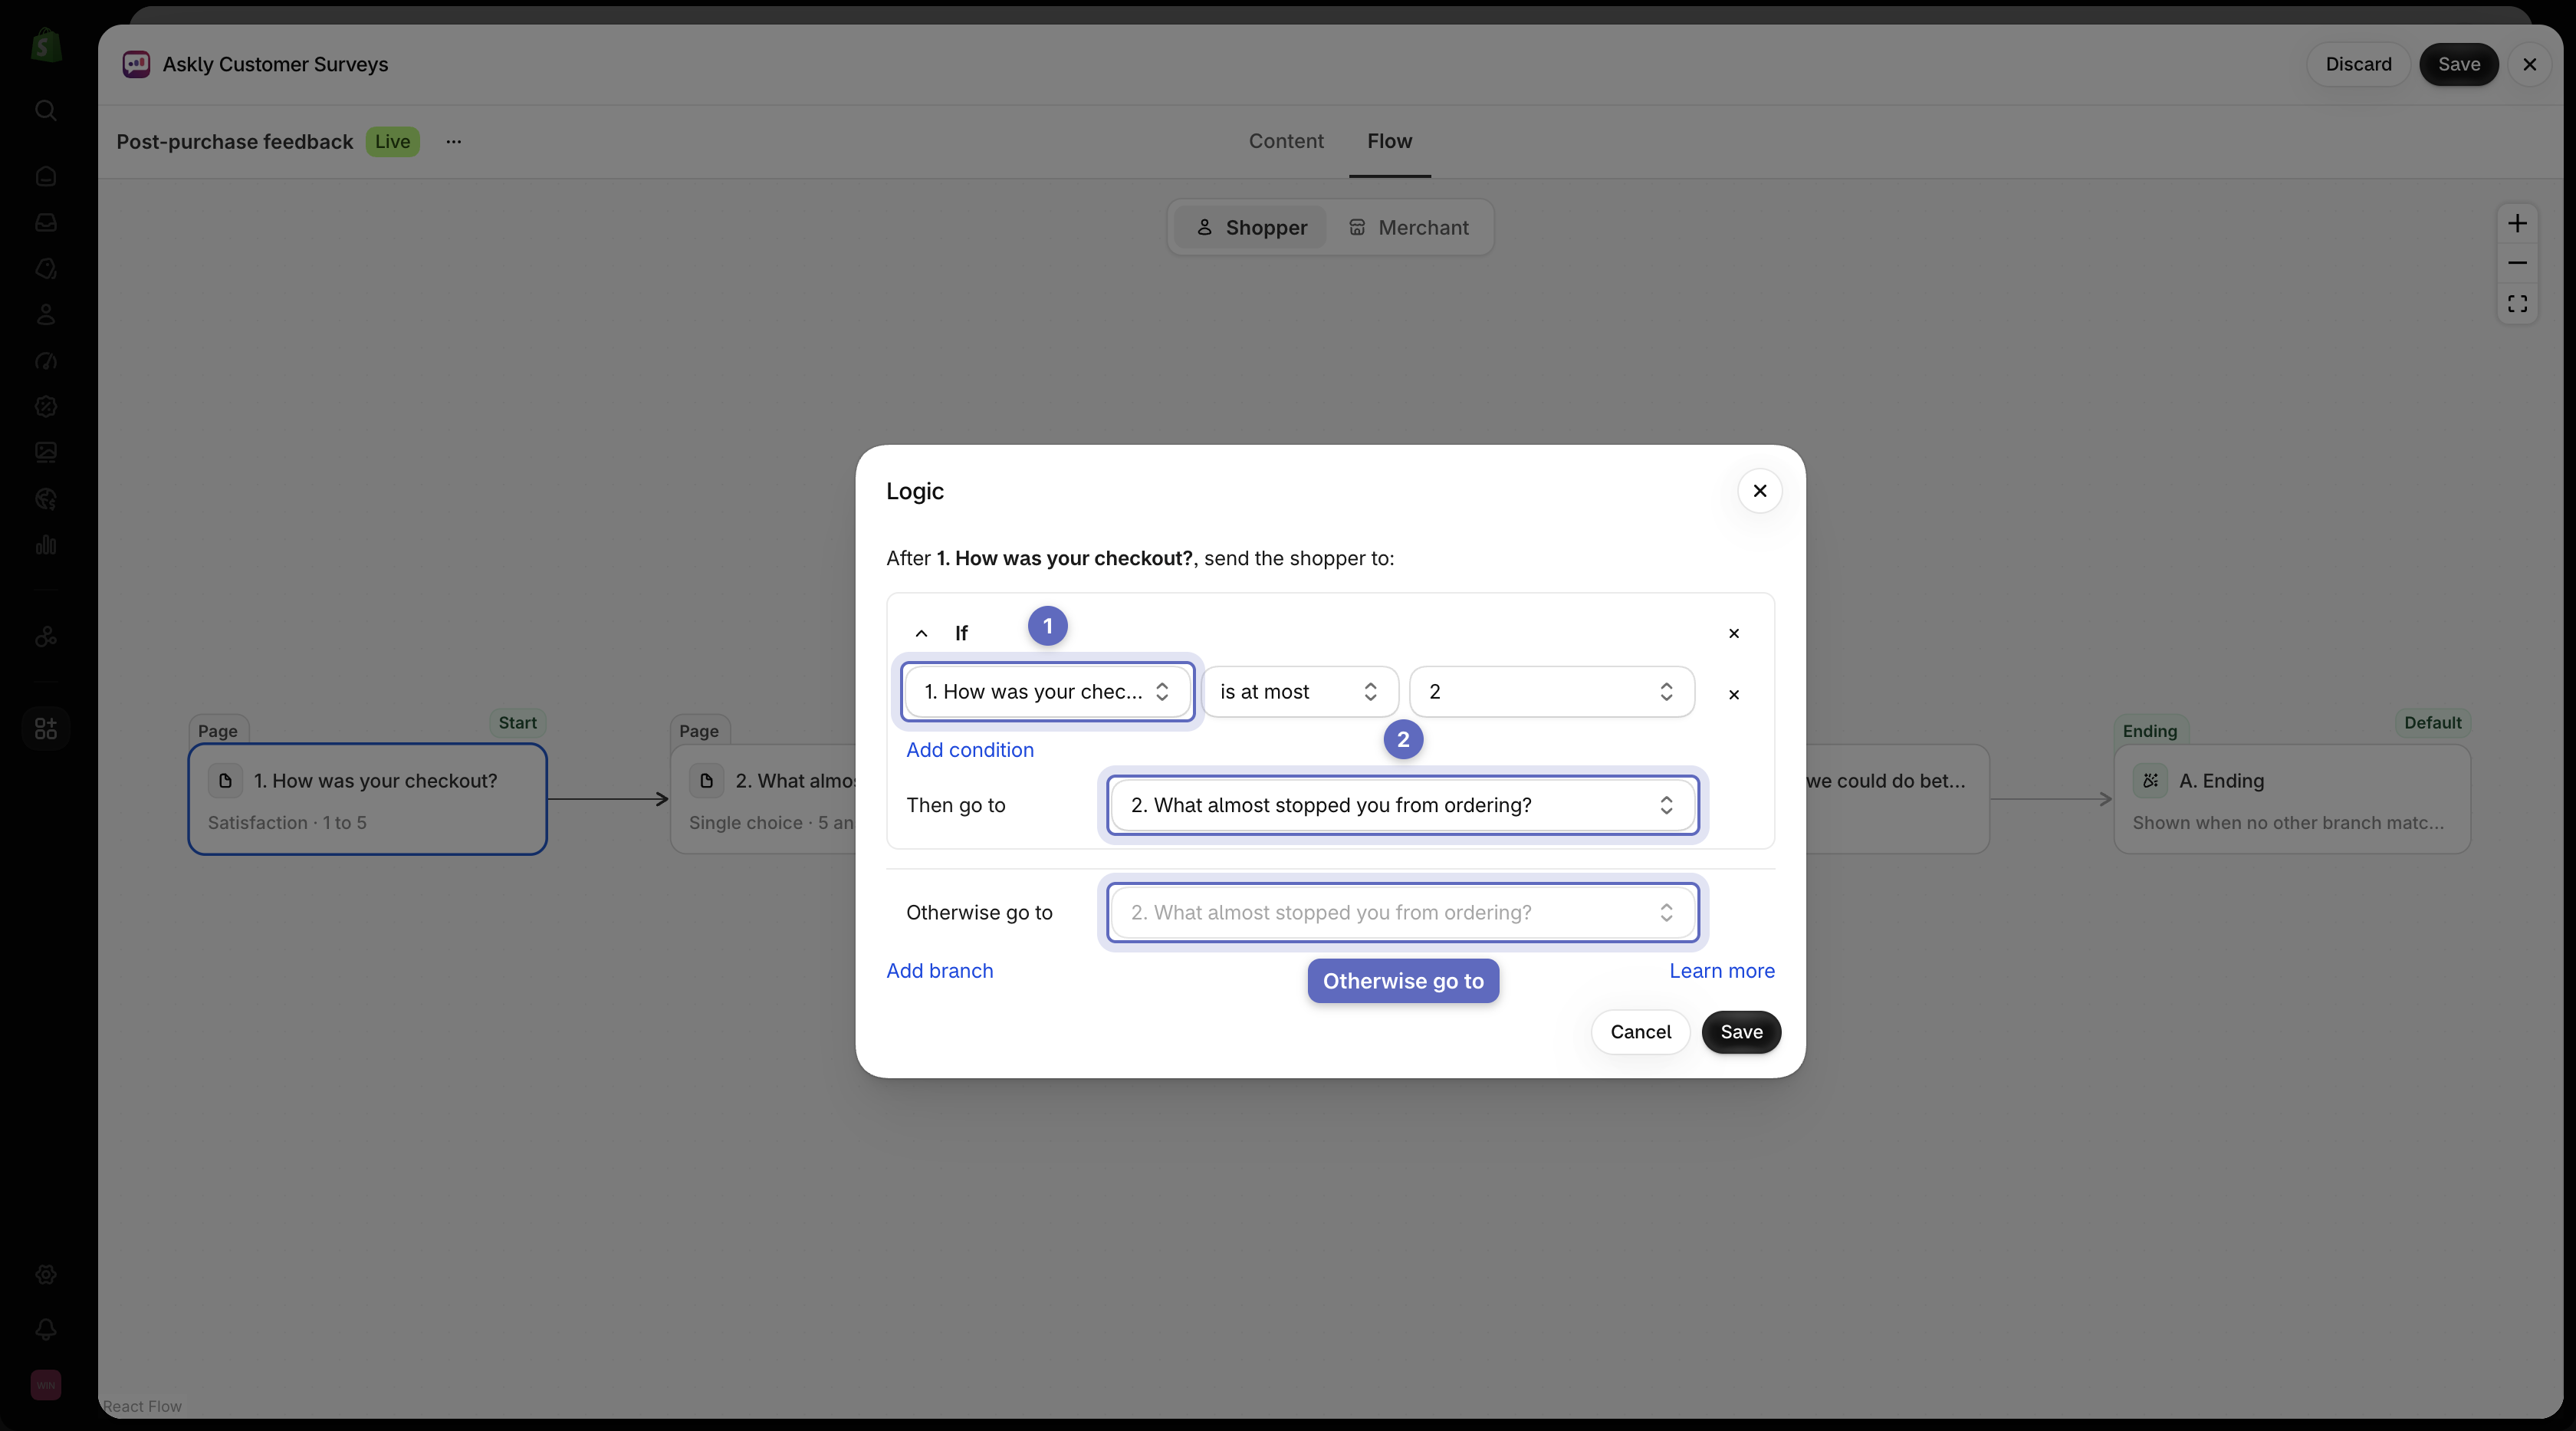Remove the If branch with top x
Screen dimensions: 2576x1431
click(1734, 633)
